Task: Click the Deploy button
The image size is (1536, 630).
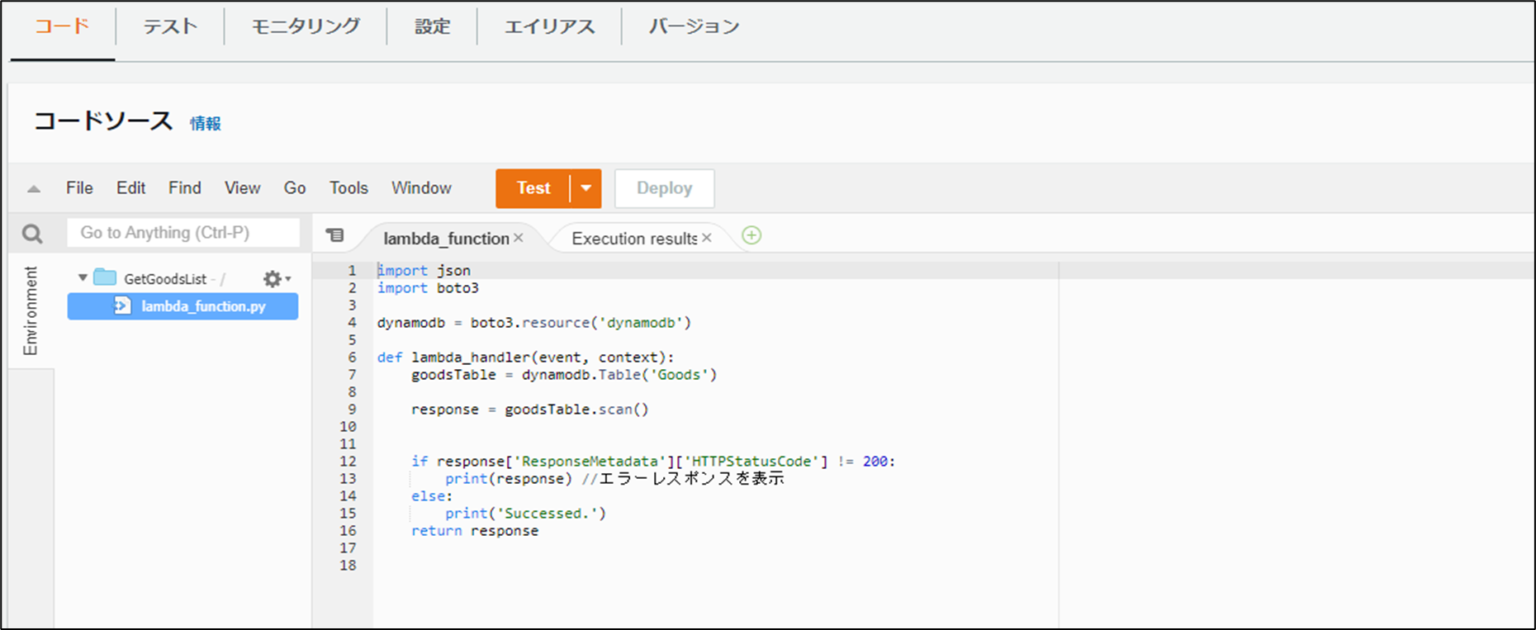Action: pos(663,188)
